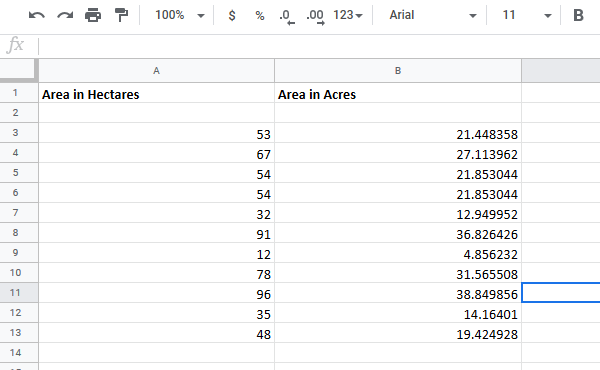The width and height of the screenshot is (600, 370).
Task: Click the cell containing 12
Action: [157, 253]
